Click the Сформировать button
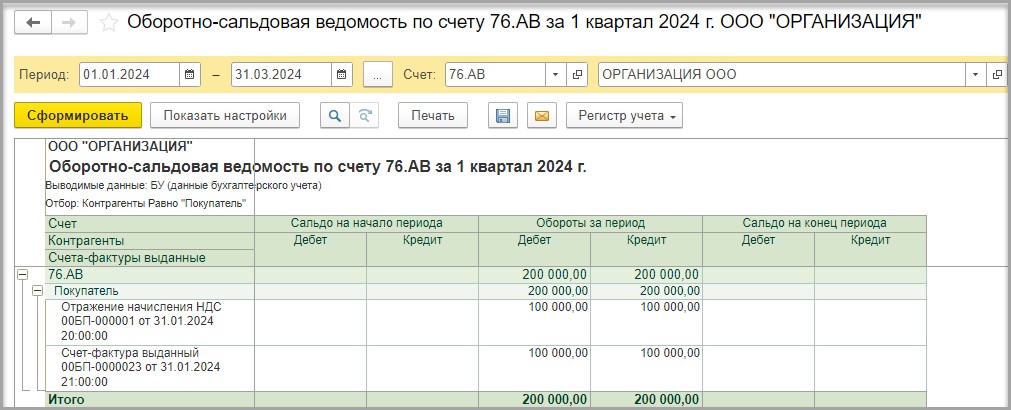The image size is (1011, 410). pos(77,115)
